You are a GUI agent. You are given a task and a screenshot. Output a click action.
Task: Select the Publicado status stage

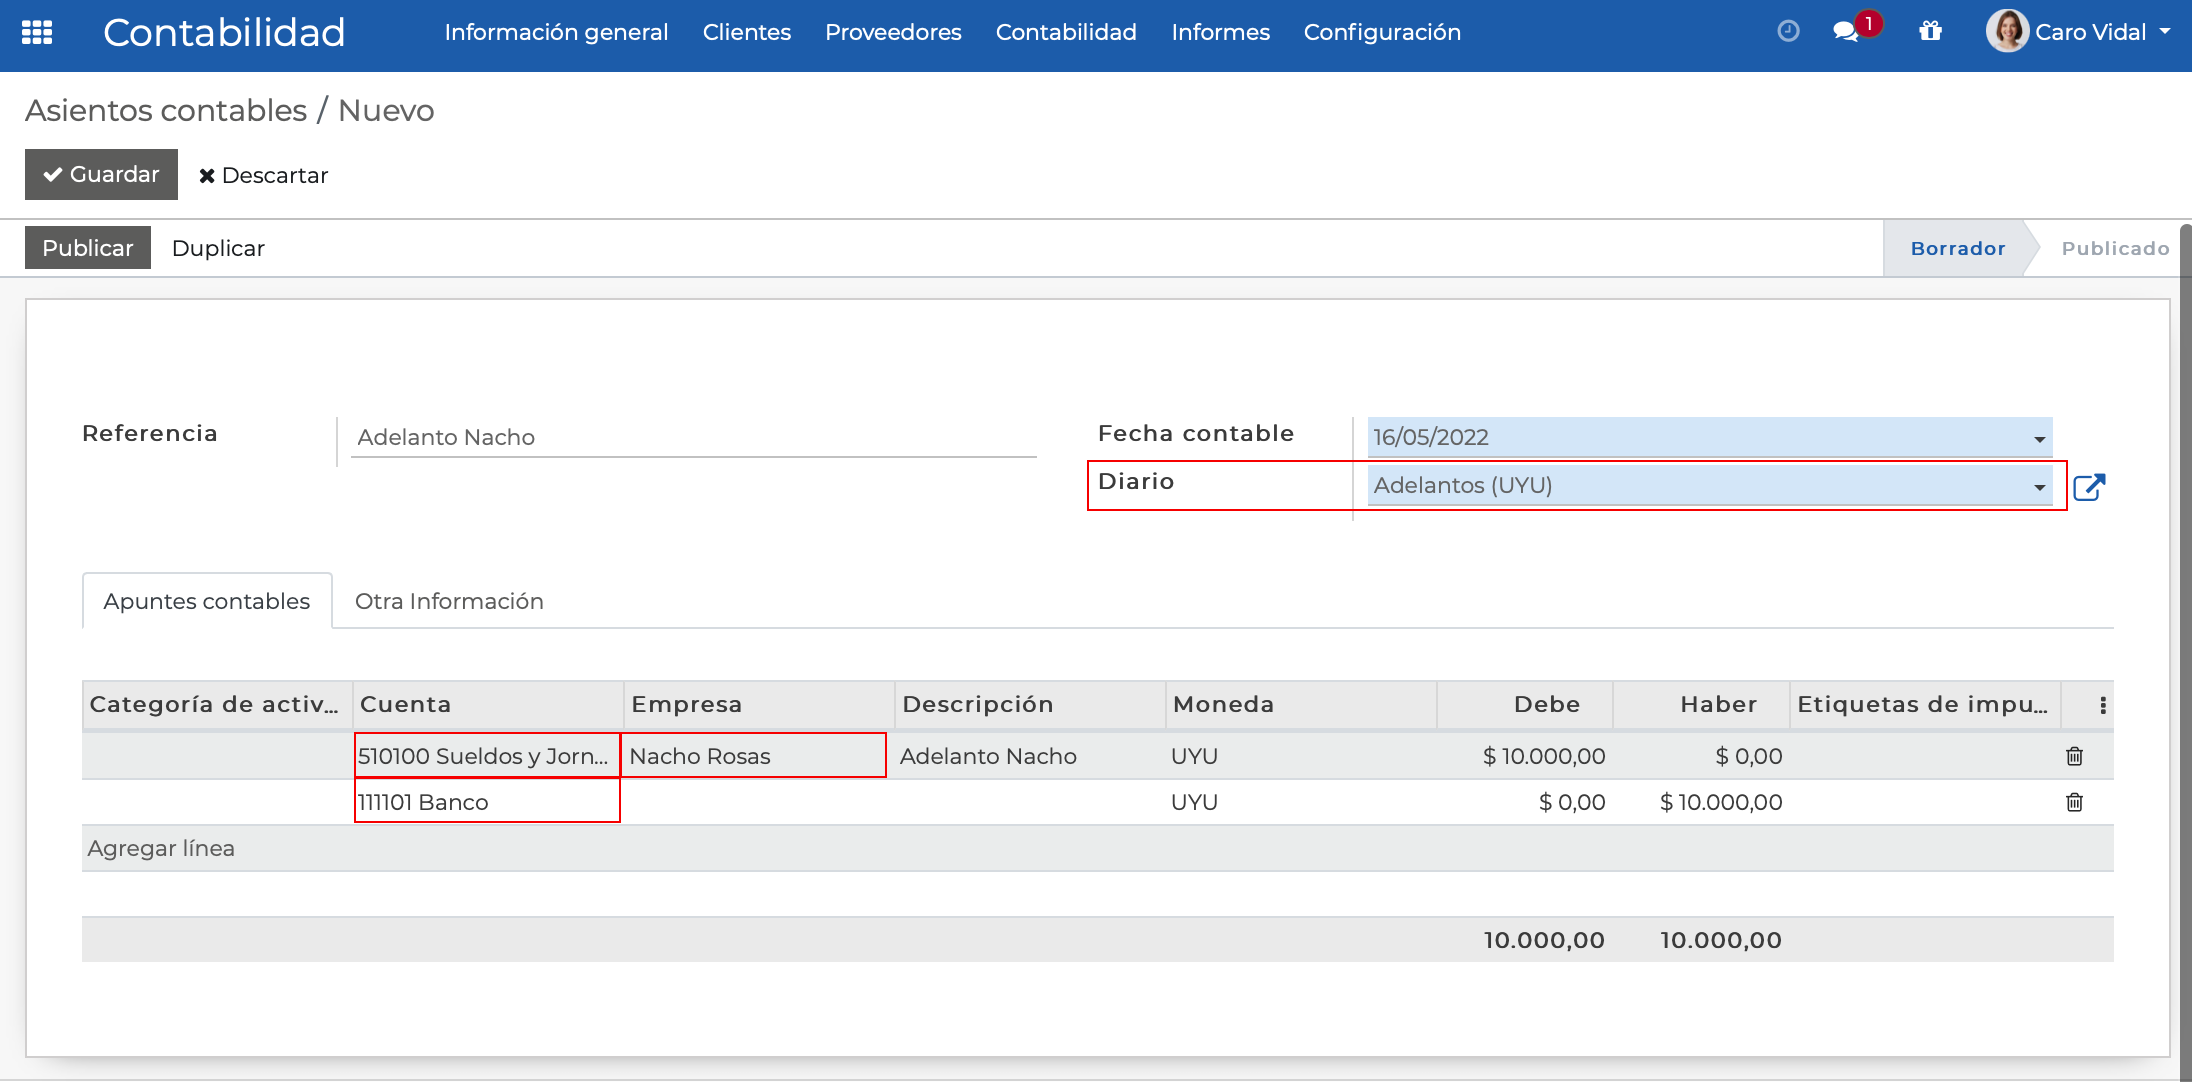pyautogui.click(x=2114, y=248)
